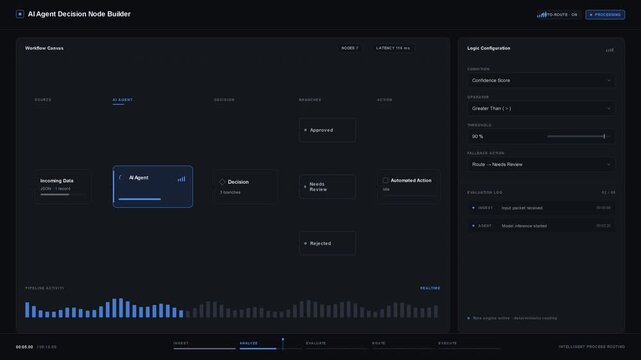Click the dot marker on Approved branch
This screenshot has width=641, height=360.
pos(305,130)
